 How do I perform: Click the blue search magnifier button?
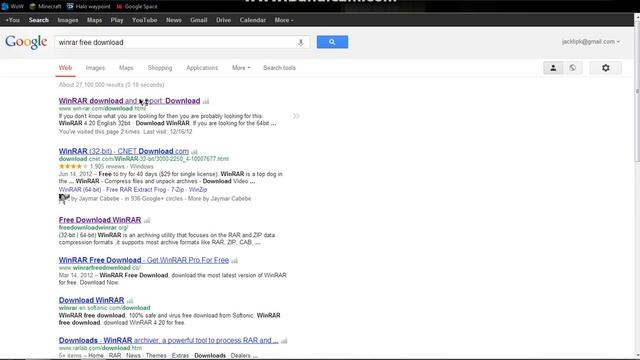pos(332,42)
